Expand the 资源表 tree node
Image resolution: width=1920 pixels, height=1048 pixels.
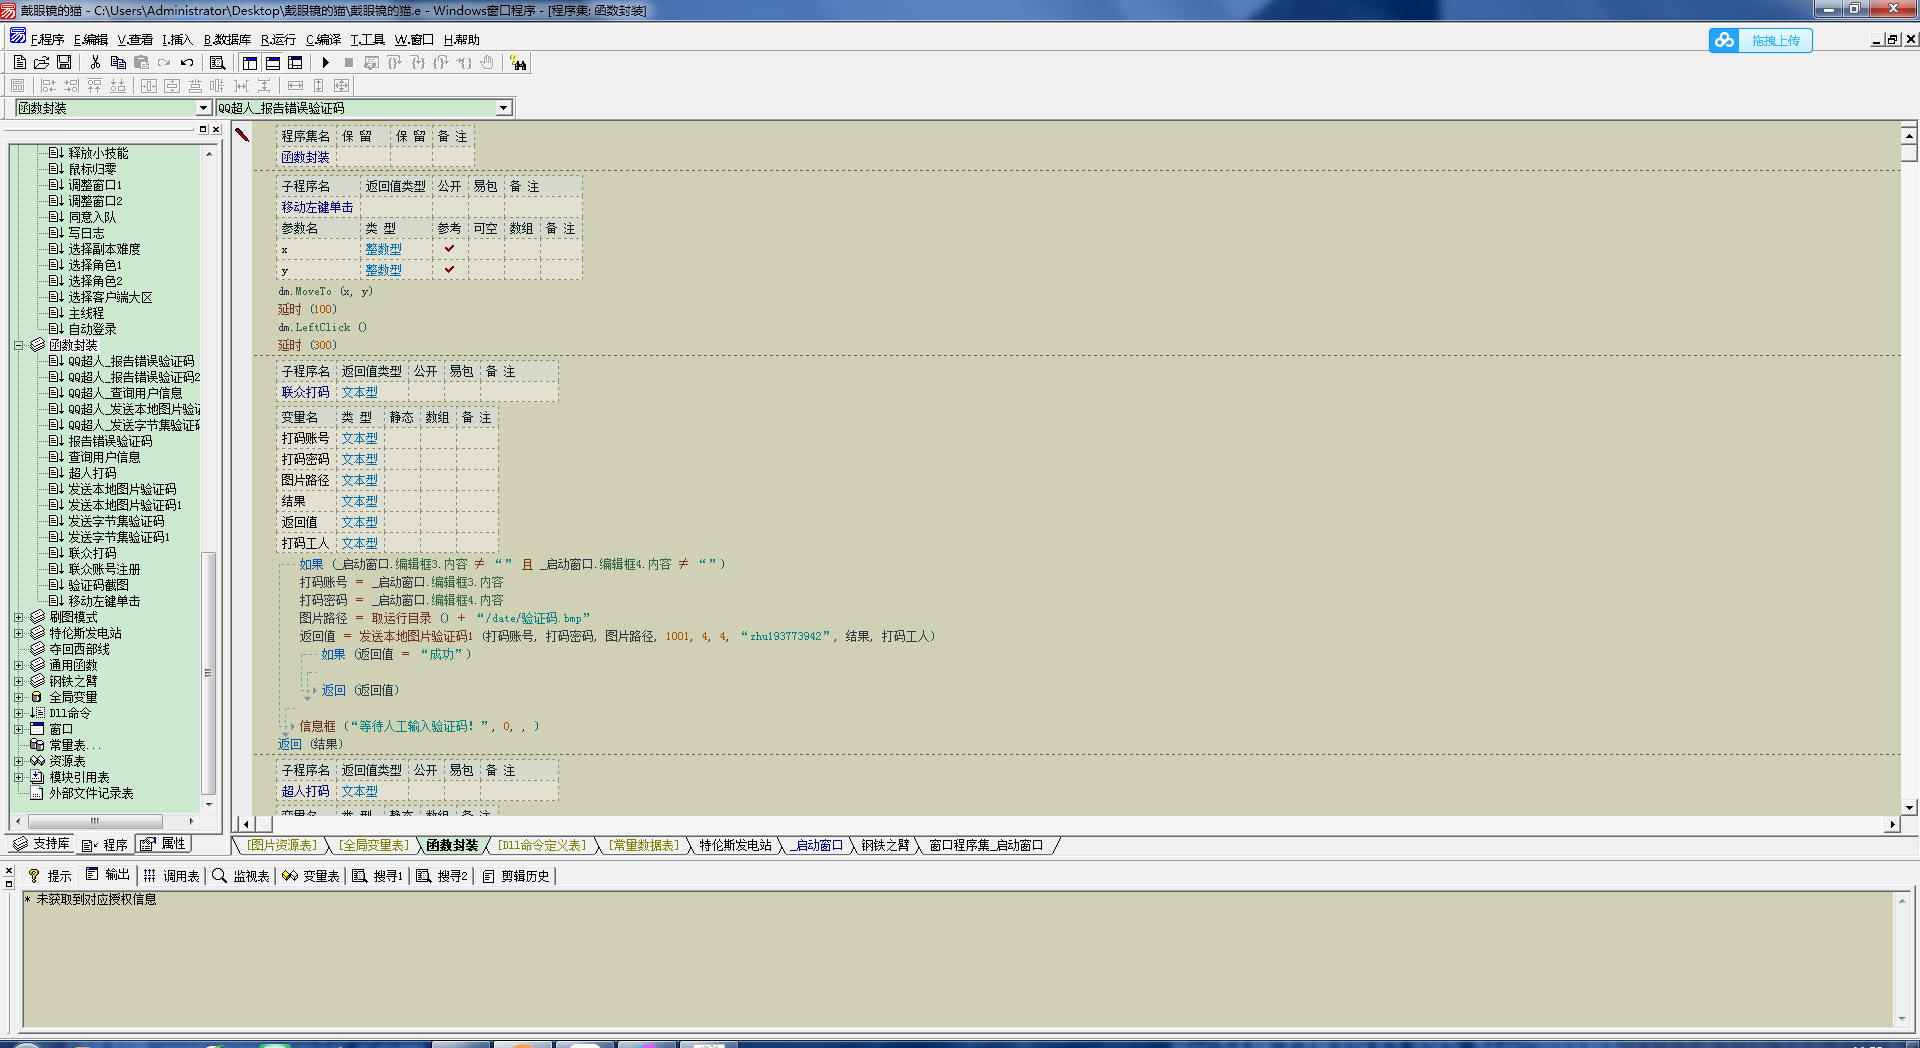18,761
